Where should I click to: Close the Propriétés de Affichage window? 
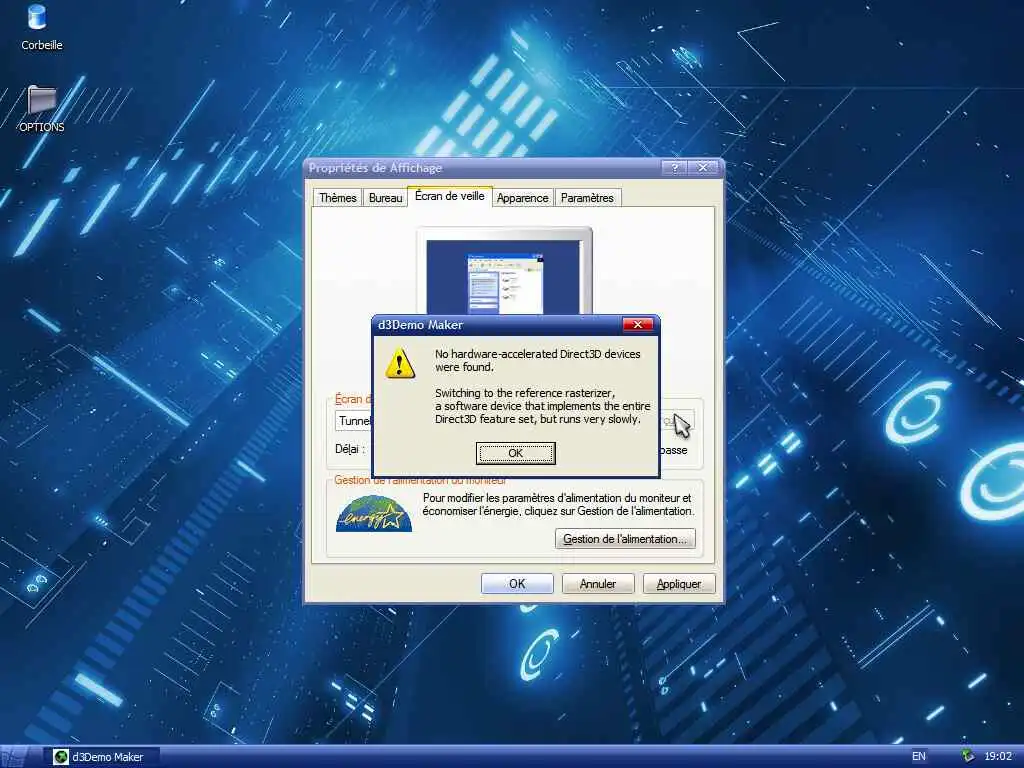click(x=703, y=168)
